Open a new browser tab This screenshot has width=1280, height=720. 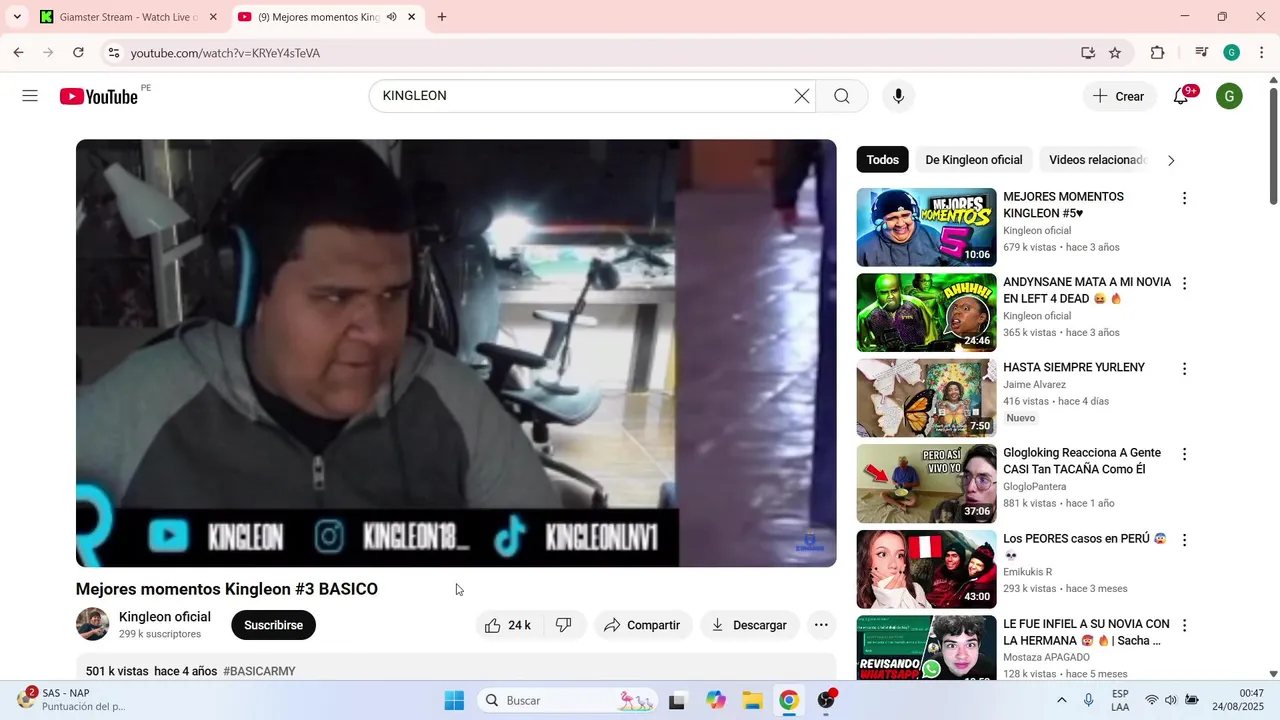point(442,17)
